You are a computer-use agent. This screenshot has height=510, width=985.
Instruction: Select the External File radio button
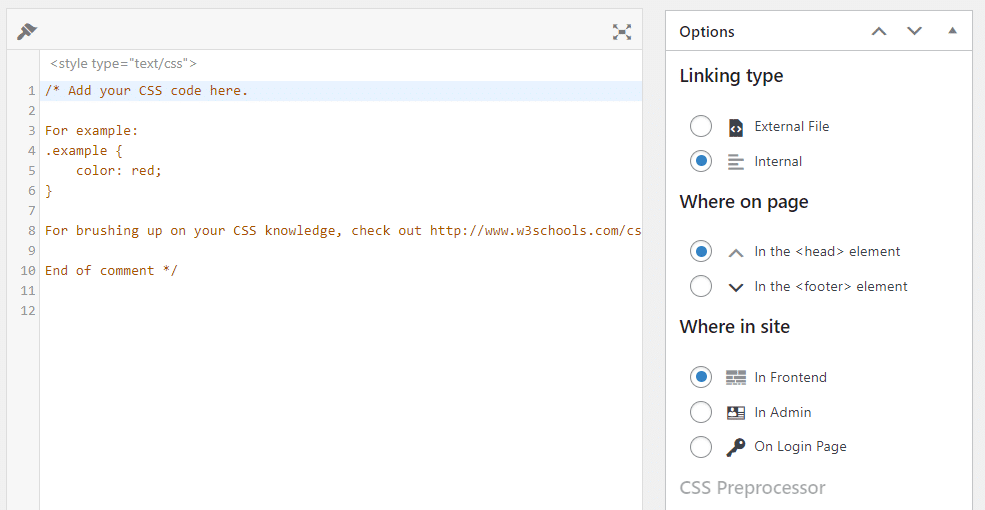(x=701, y=127)
